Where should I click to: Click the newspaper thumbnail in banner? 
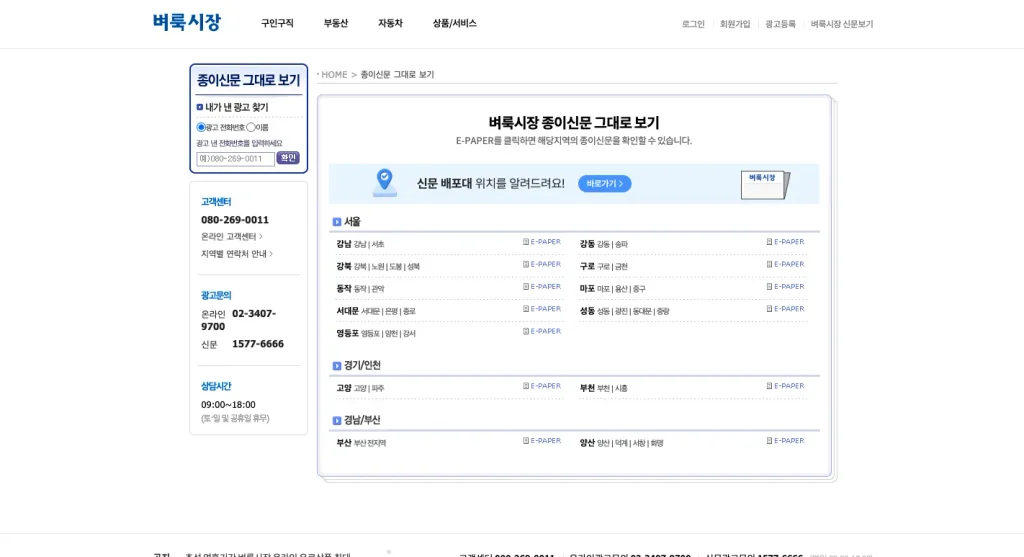pos(765,185)
